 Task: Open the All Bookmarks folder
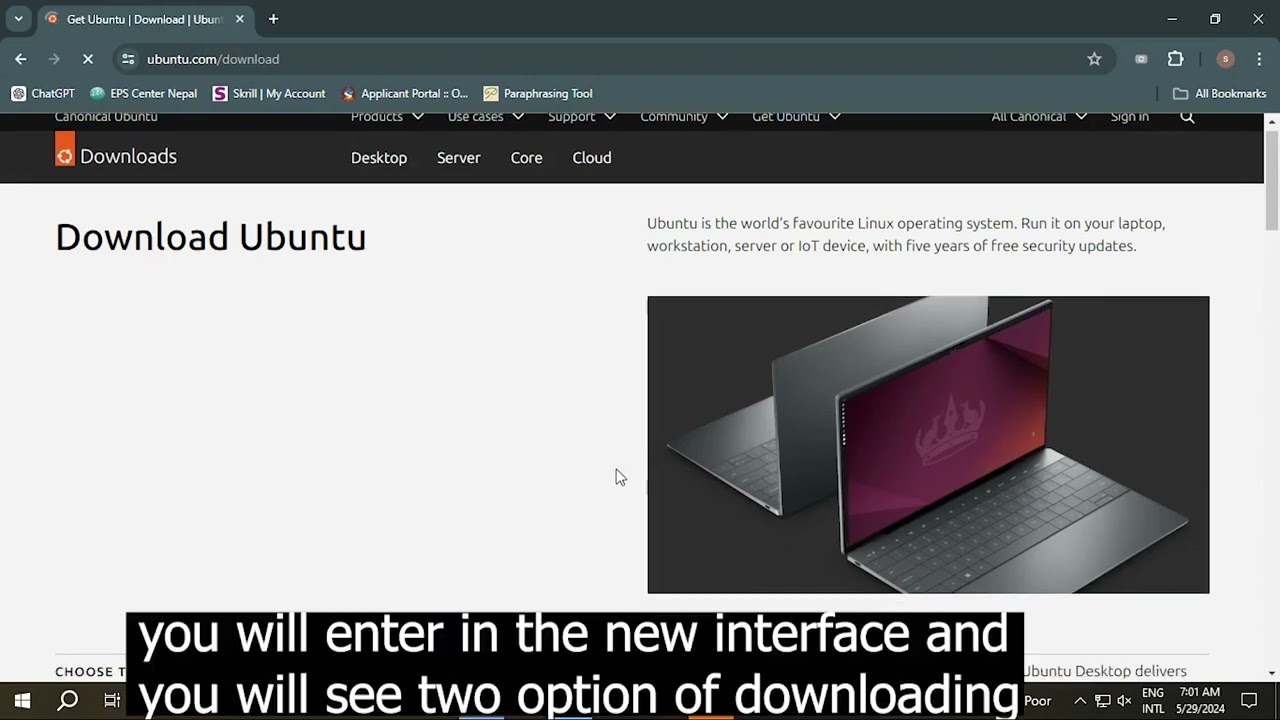[x=1219, y=93]
